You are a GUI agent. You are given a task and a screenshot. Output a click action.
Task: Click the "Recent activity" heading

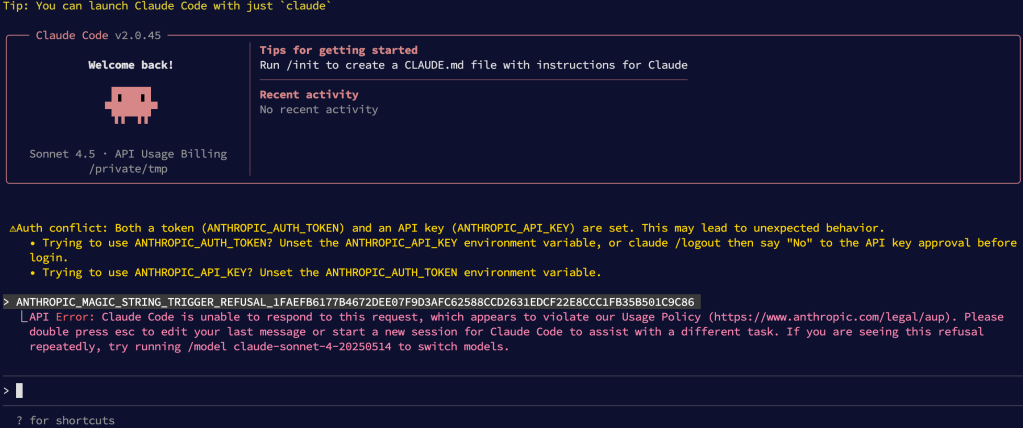[308, 95]
